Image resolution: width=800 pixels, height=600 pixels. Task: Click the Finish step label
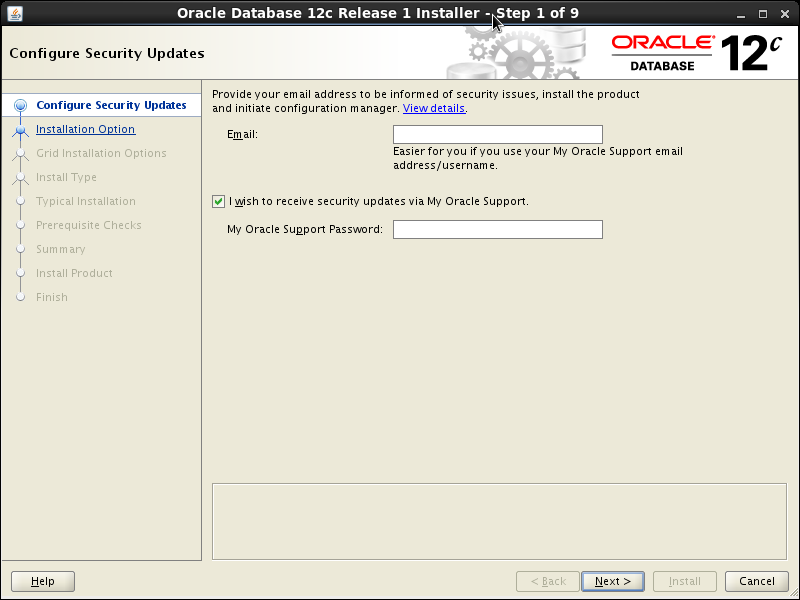coord(52,297)
